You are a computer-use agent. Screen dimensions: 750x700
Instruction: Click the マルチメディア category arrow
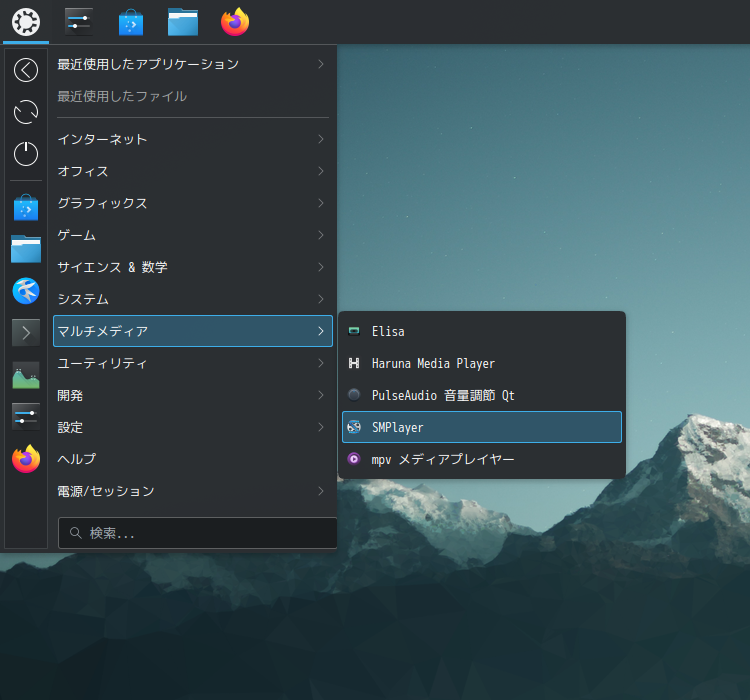(x=321, y=331)
